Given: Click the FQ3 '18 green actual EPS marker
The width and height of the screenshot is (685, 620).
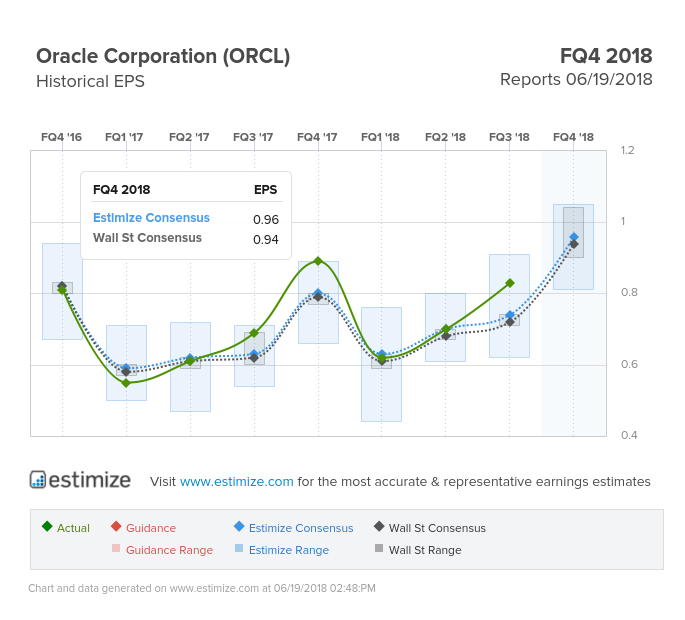Looking at the screenshot, I should pos(509,283).
